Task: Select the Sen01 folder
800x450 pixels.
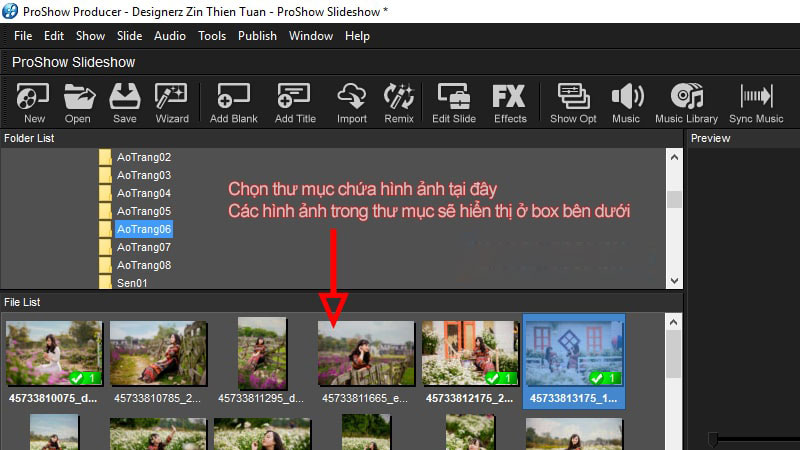Action: click(x=132, y=283)
